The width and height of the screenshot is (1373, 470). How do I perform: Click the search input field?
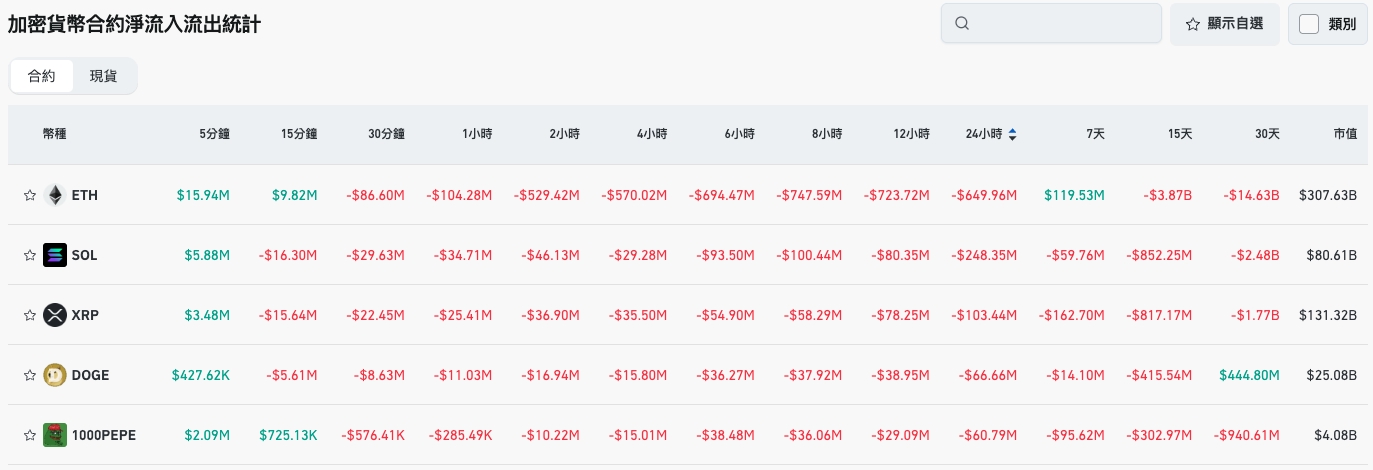(x=1060, y=24)
